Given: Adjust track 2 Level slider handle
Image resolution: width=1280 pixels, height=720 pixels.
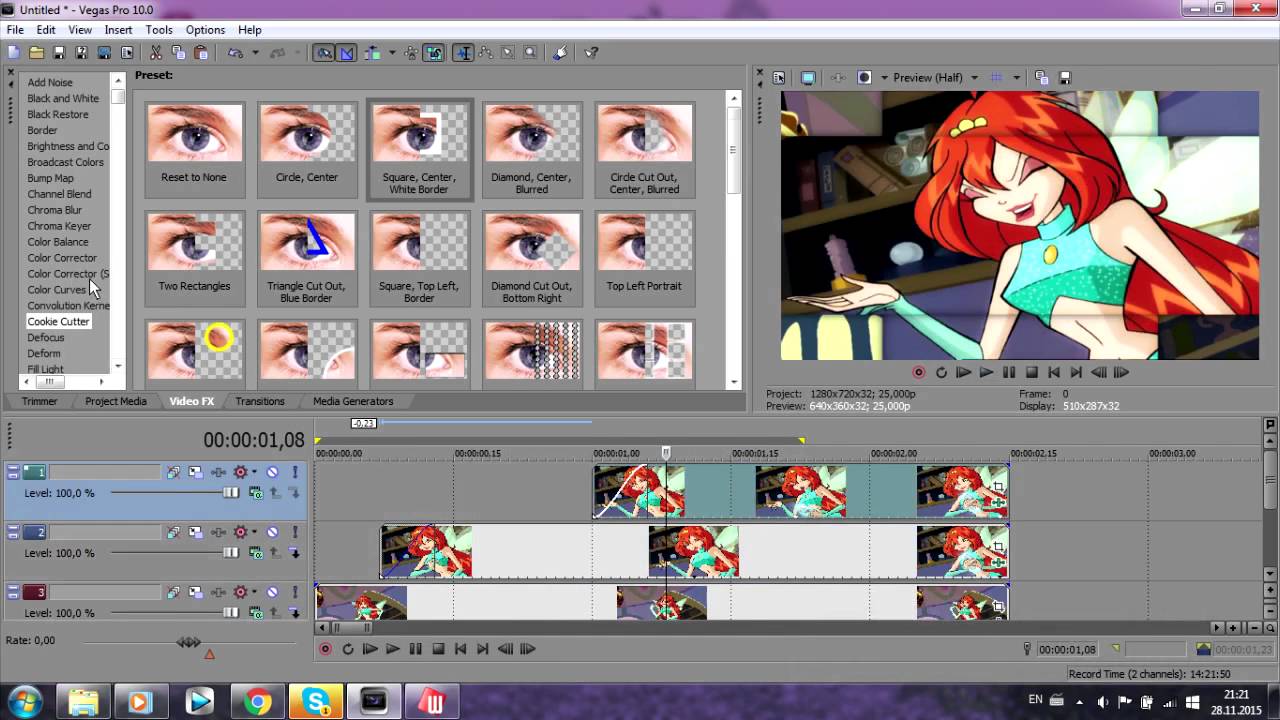Looking at the screenshot, I should pyautogui.click(x=231, y=553).
